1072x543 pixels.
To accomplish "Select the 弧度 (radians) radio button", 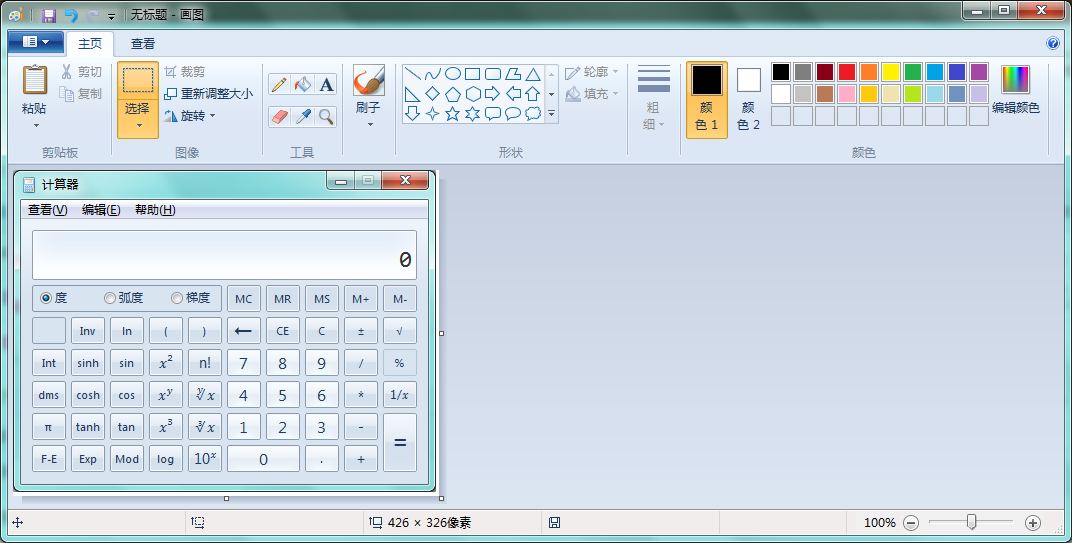I will point(110,298).
